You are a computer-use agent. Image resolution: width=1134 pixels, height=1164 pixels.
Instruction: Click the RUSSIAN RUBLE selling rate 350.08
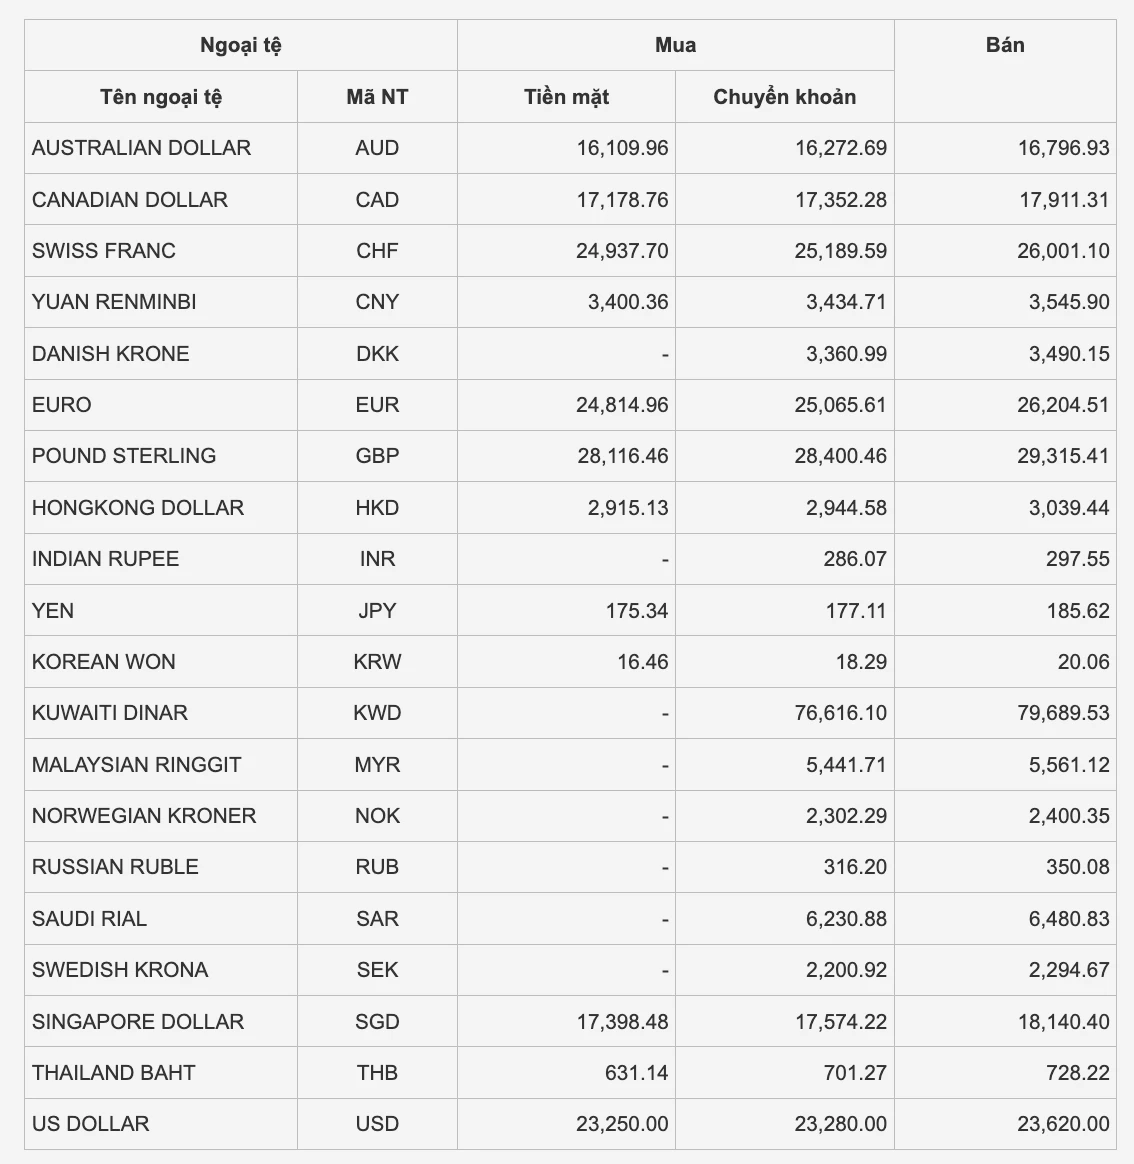point(1077,867)
